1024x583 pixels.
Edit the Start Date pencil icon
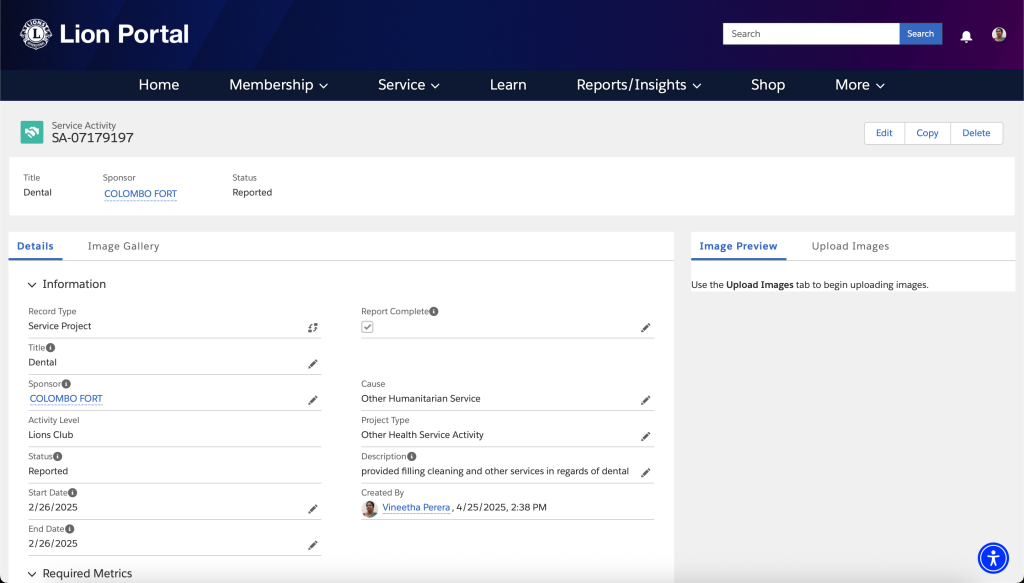[313, 509]
